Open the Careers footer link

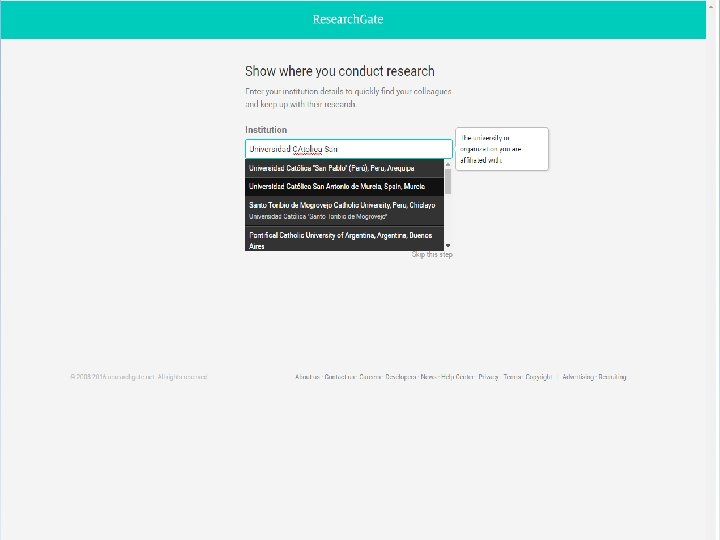coord(370,377)
